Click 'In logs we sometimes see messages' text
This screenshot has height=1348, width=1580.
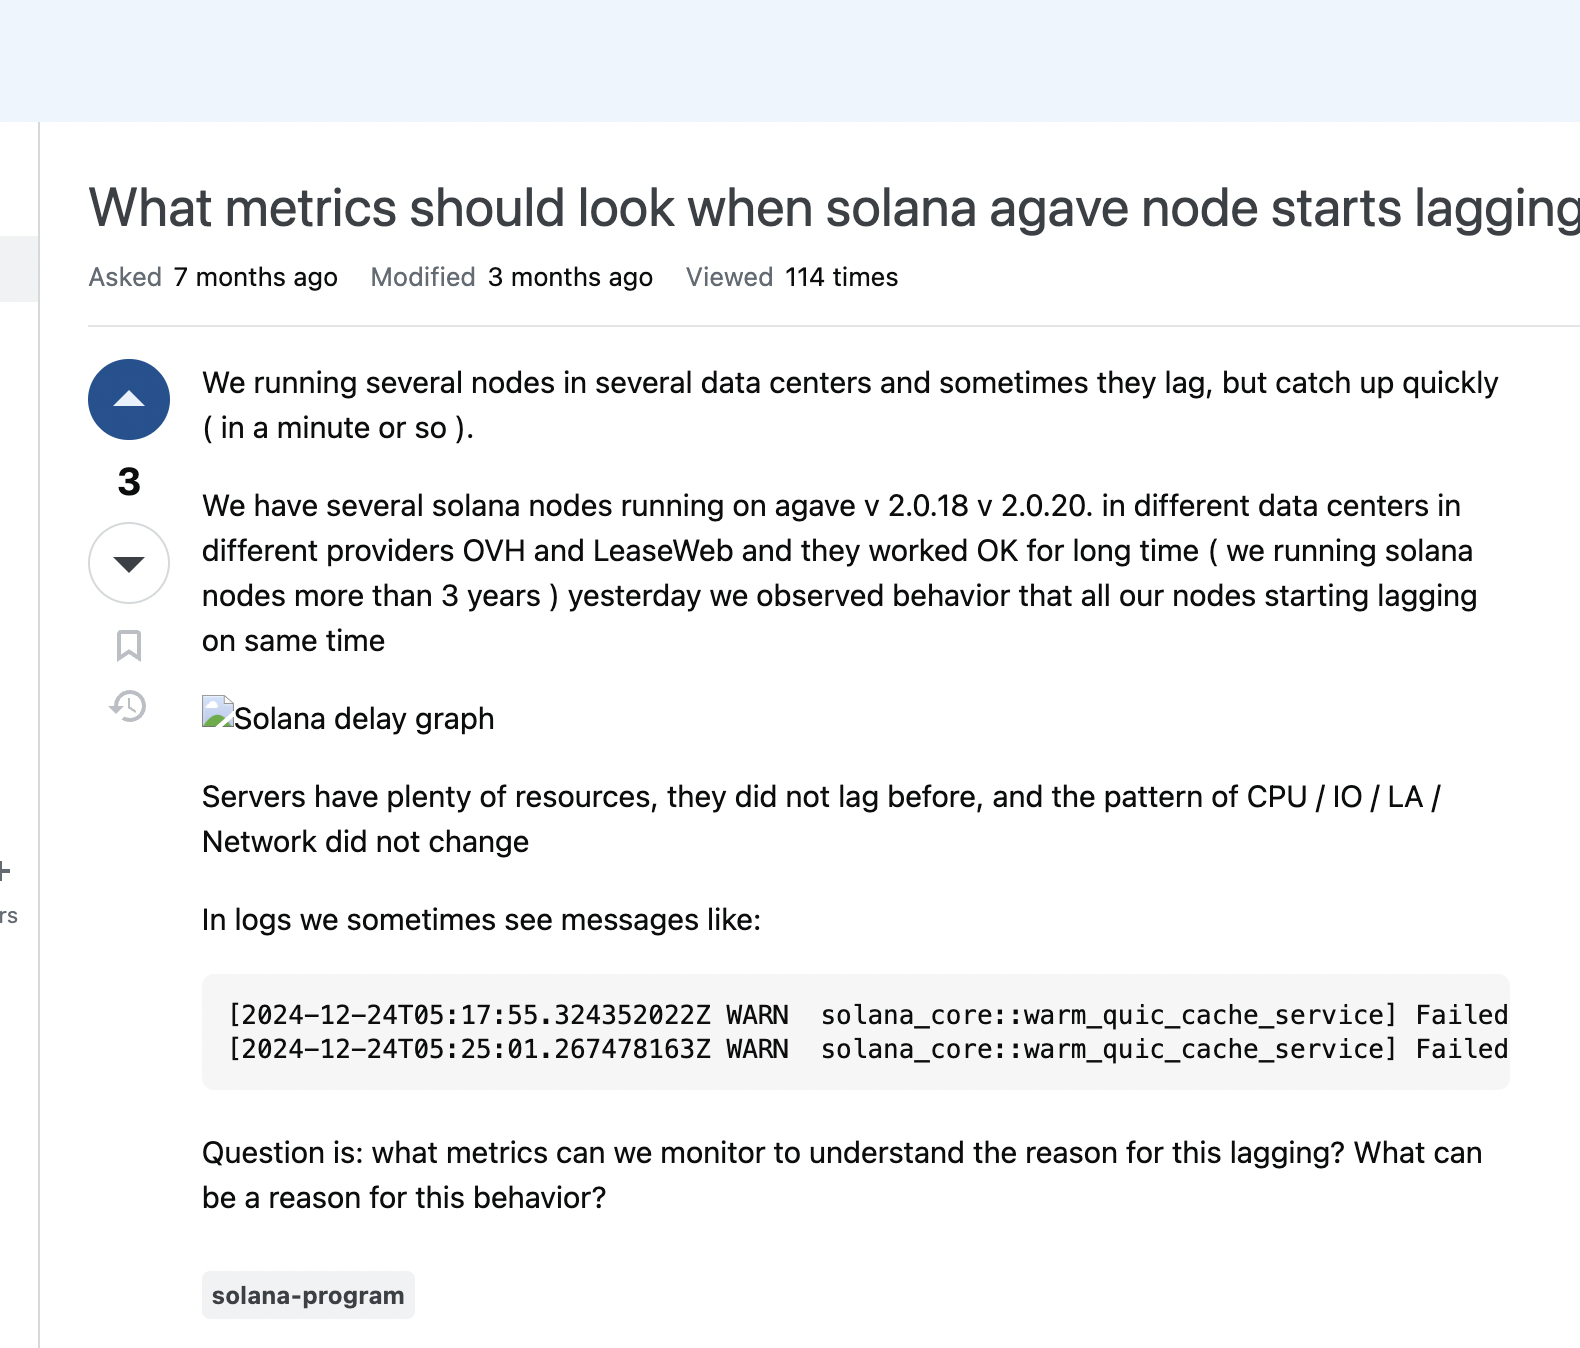pyautogui.click(x=481, y=920)
